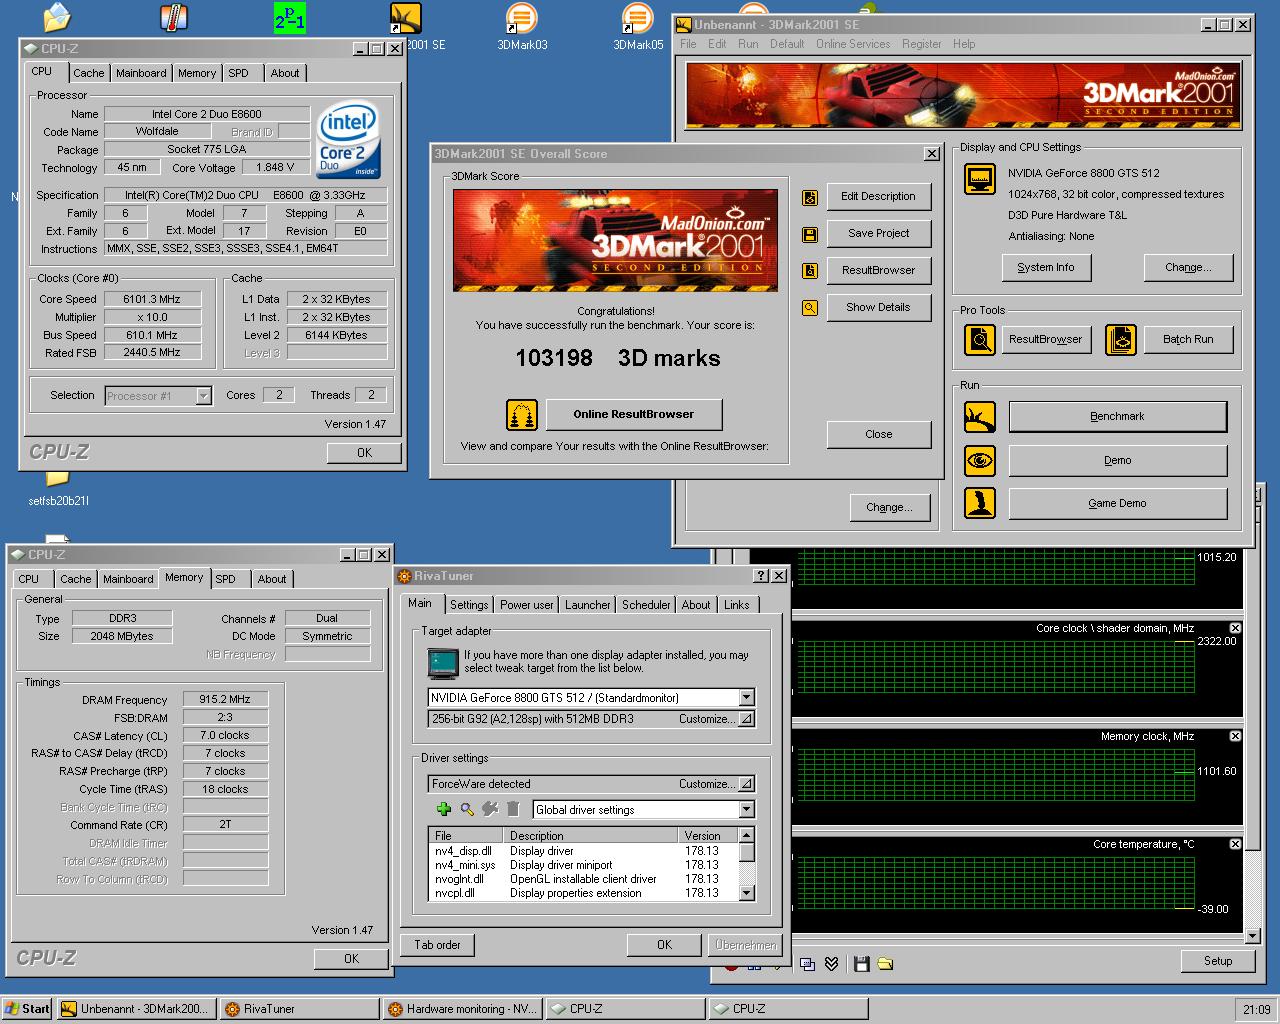Screen dimensions: 1280x1024
Task: Click the Online ResultBrowser people icon
Action: [x=521, y=414]
